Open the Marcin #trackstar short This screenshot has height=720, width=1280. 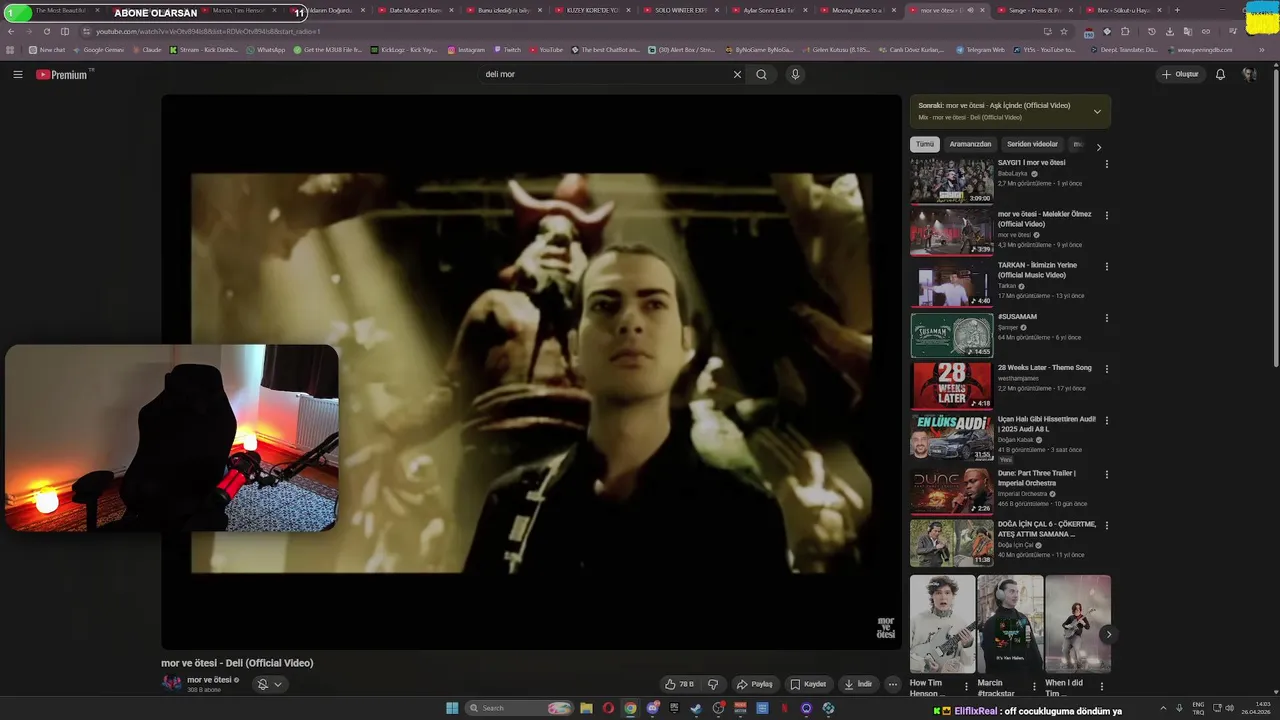(x=1010, y=624)
